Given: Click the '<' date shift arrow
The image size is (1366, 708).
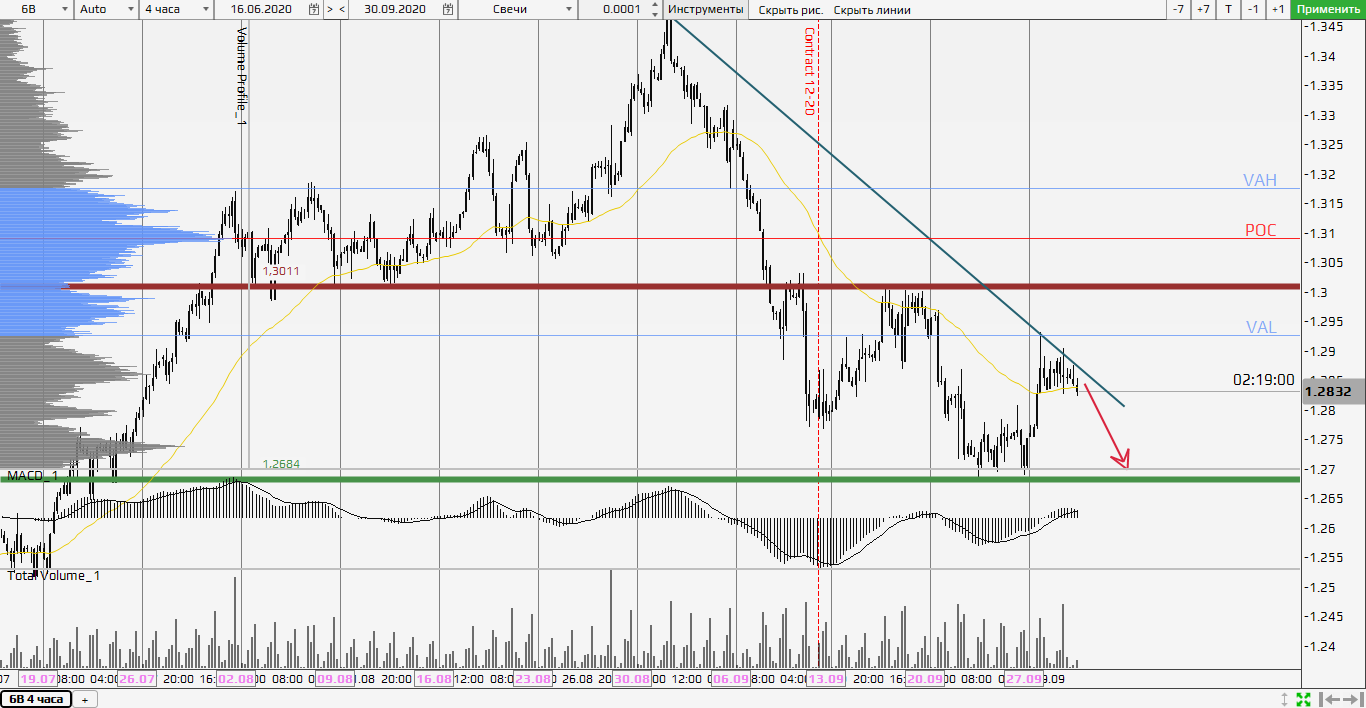Looking at the screenshot, I should 342,9.
